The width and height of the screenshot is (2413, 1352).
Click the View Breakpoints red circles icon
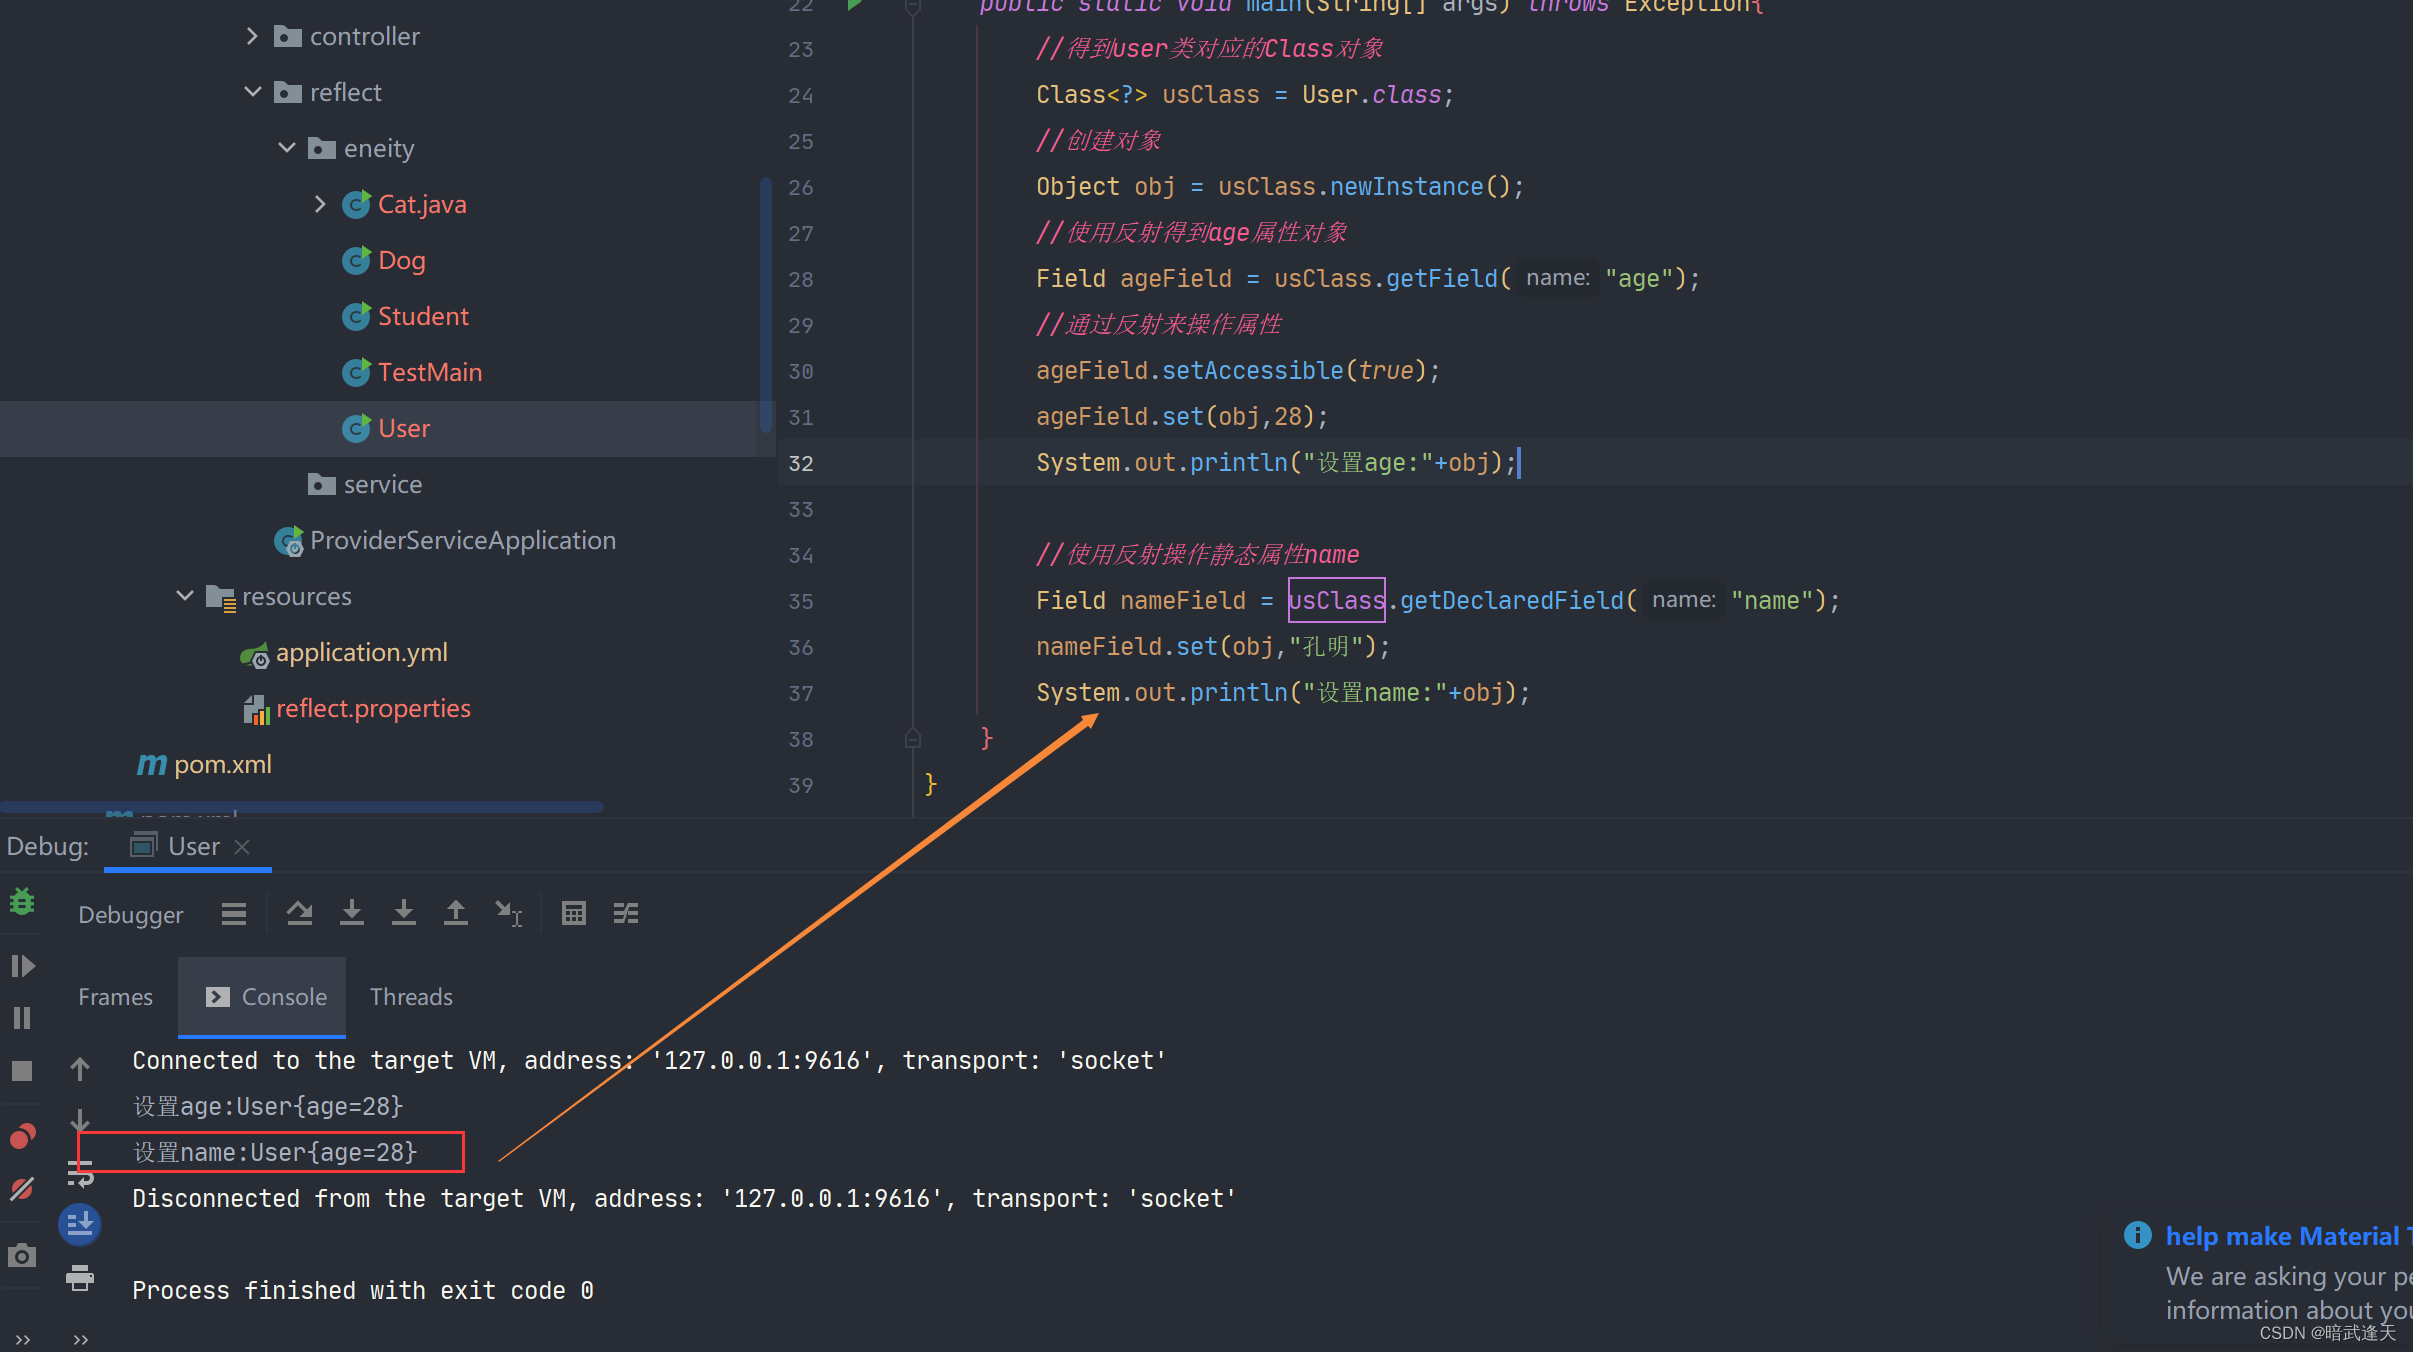22,1137
